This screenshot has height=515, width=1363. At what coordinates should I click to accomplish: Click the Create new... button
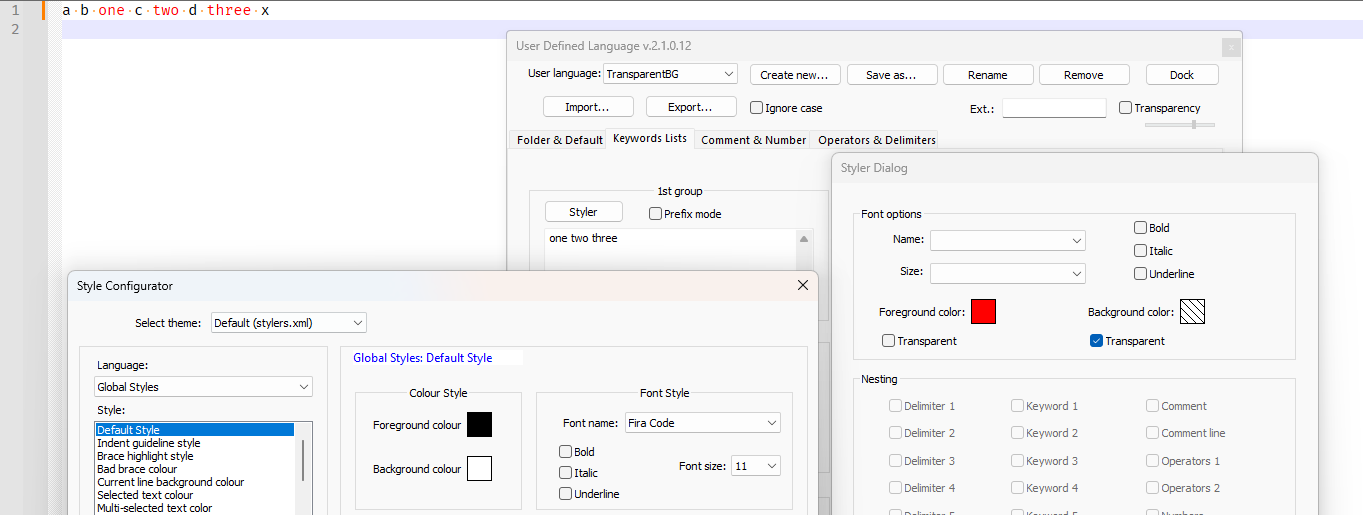[794, 75]
